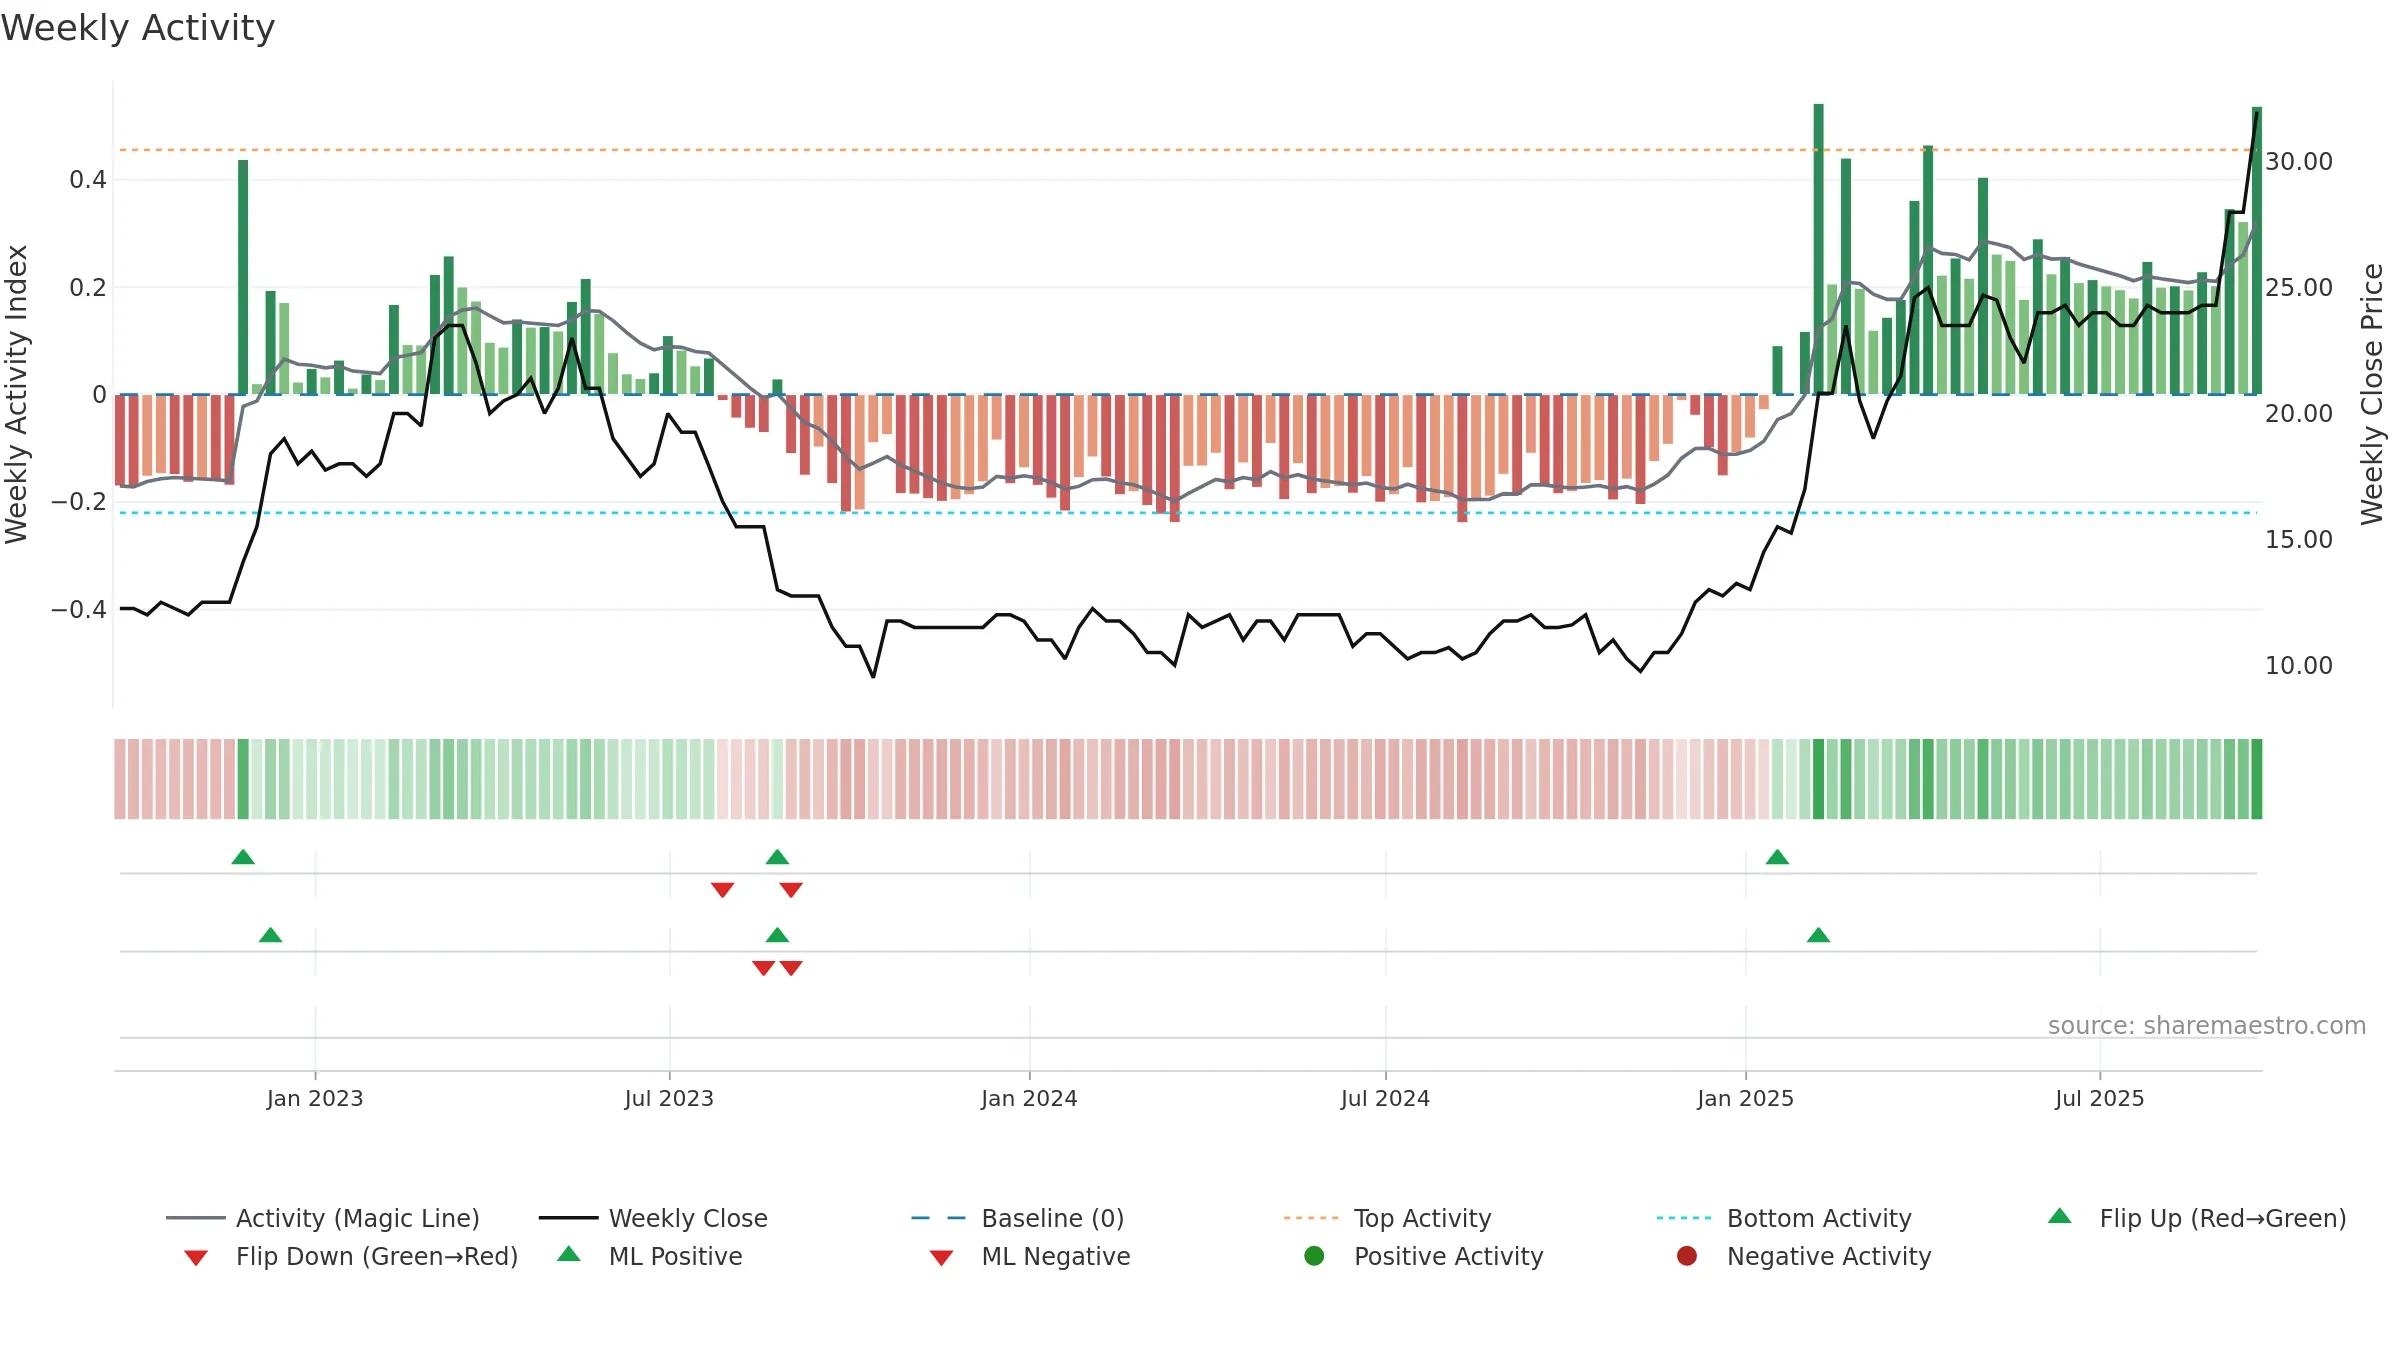
Task: Click the ML positive green triangle before Jan 2023
Action: tap(270, 935)
